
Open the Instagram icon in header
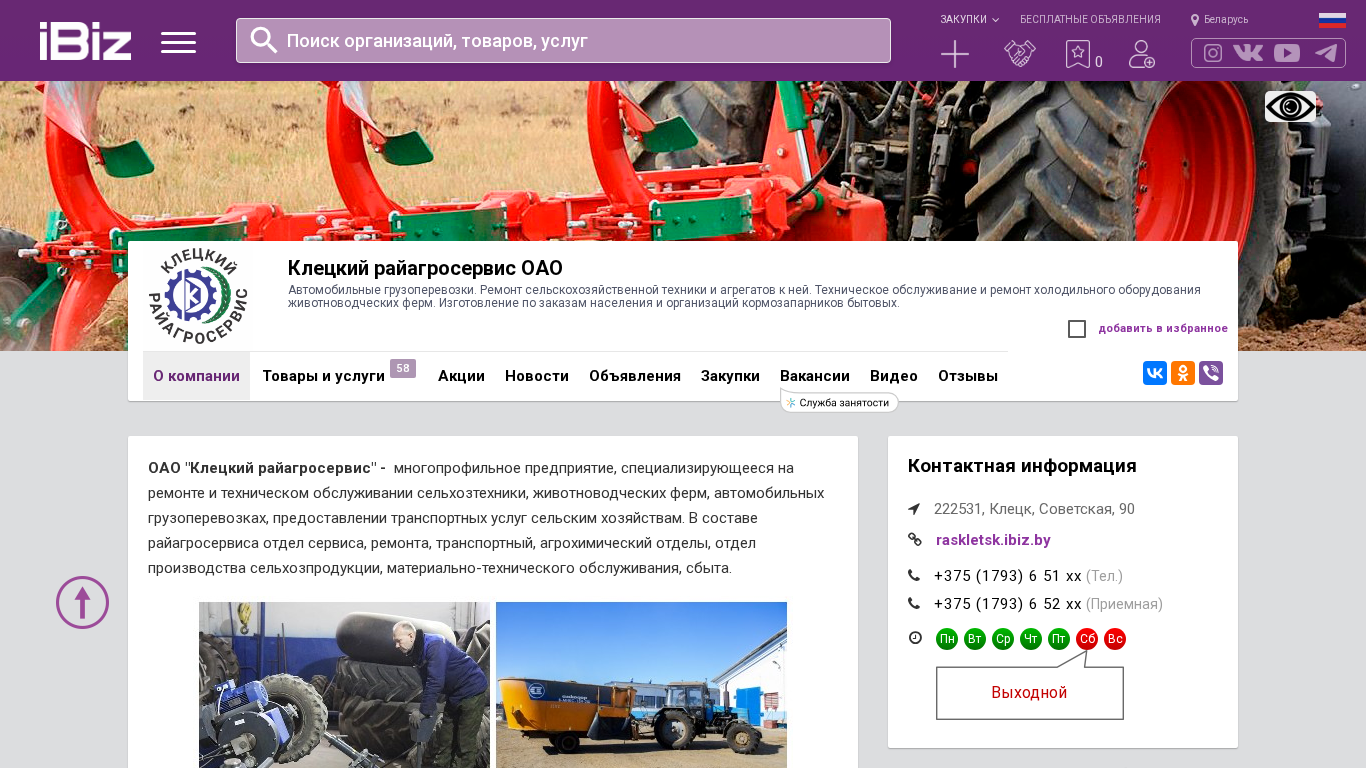(x=1213, y=53)
